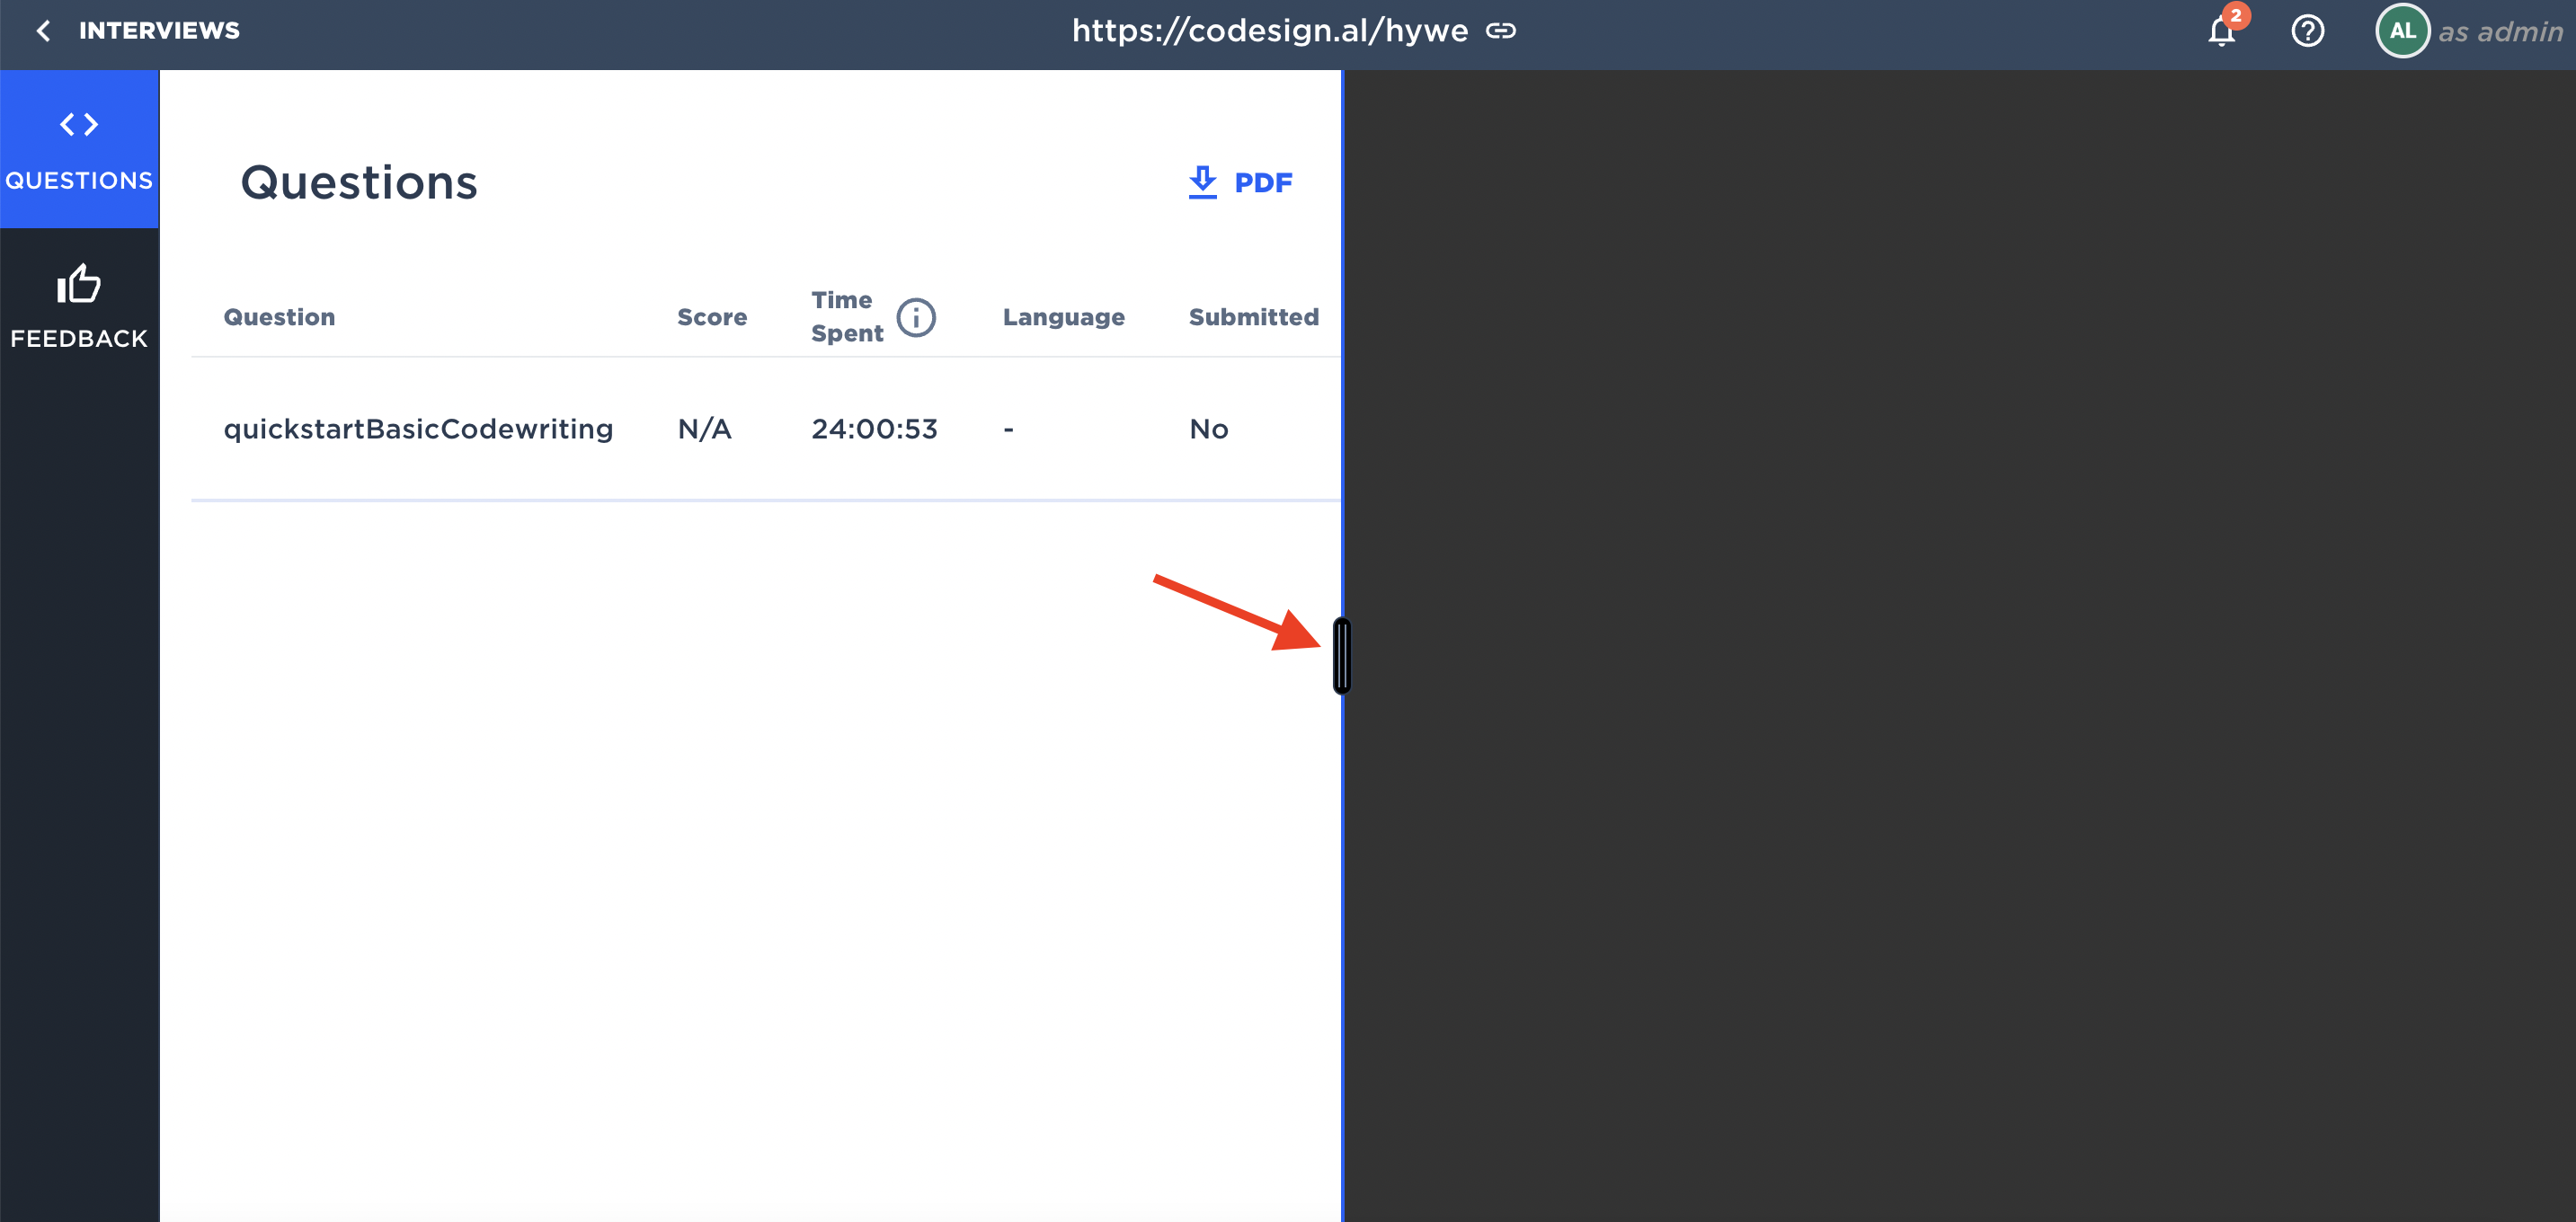Viewport: 2576px width, 1222px height.
Task: Open the quickstartBasicCodewriting question
Action: tap(418, 429)
